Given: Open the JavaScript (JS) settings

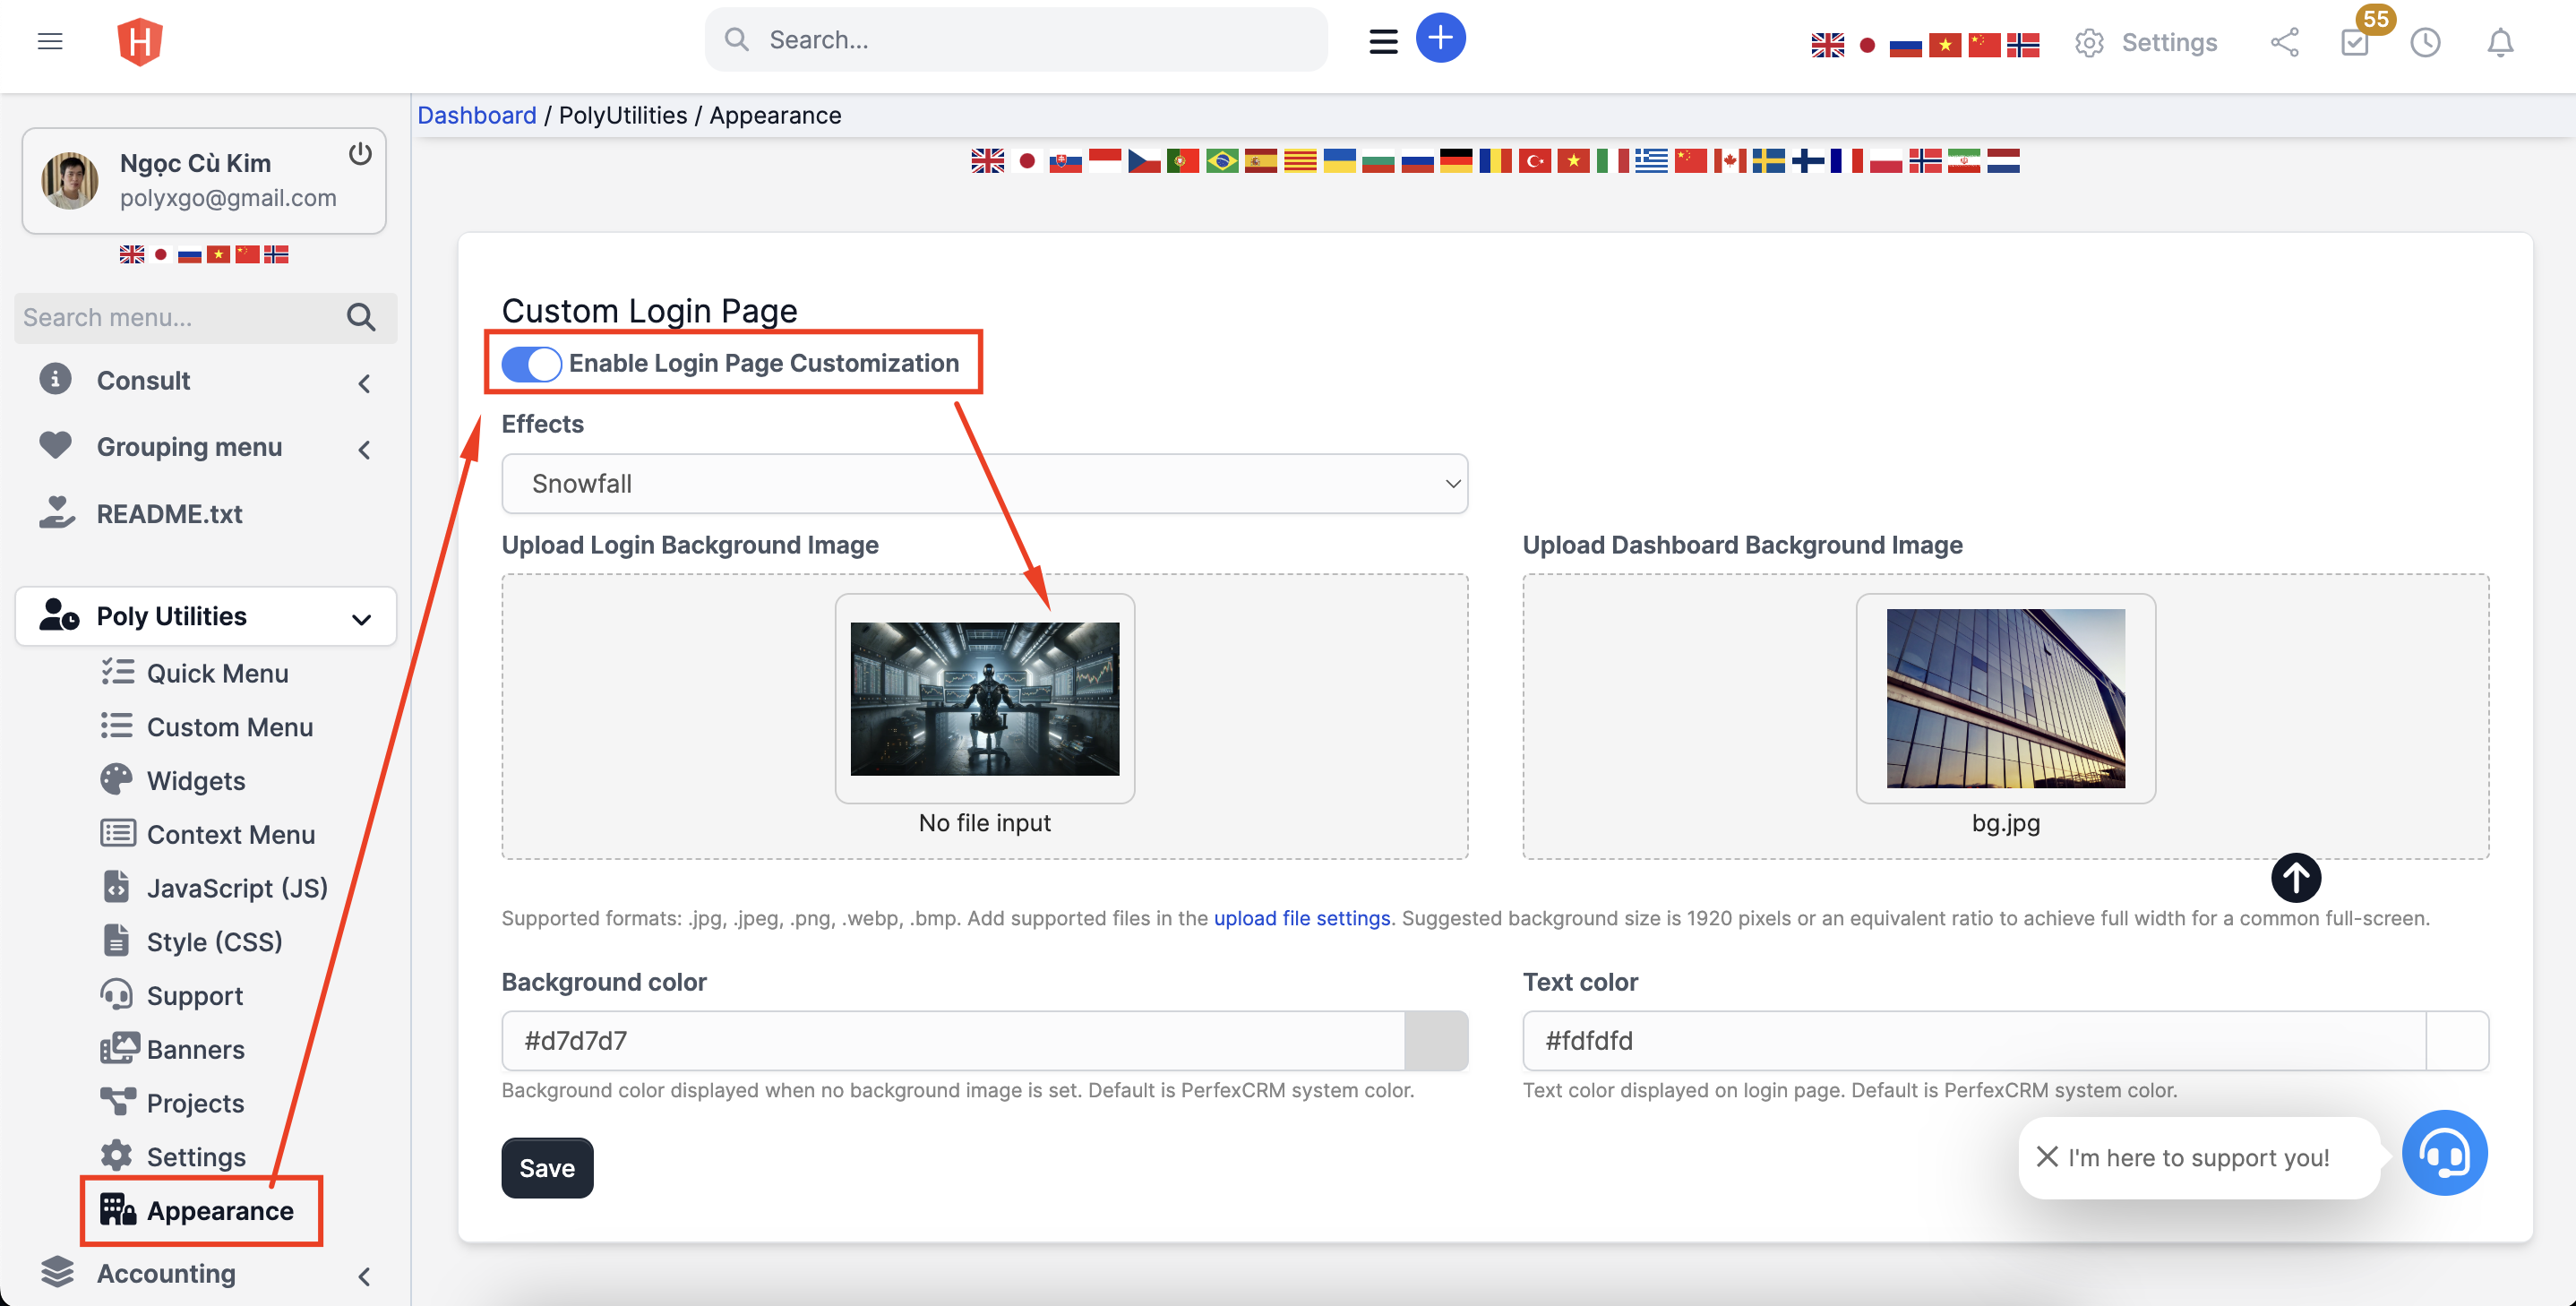Looking at the screenshot, I should (x=236, y=887).
